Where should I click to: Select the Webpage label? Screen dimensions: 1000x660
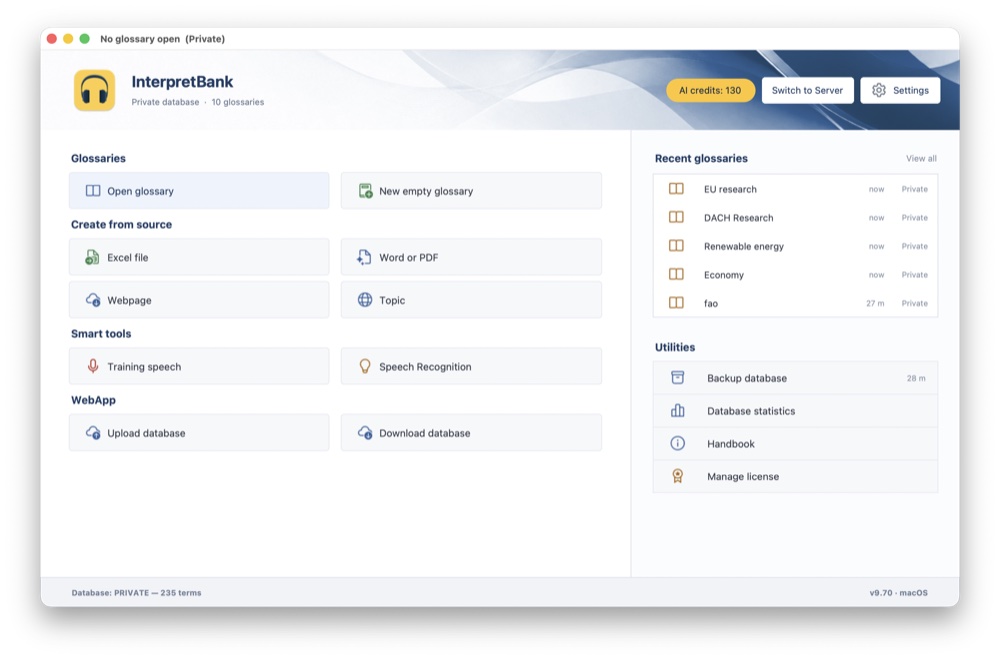pos(129,300)
